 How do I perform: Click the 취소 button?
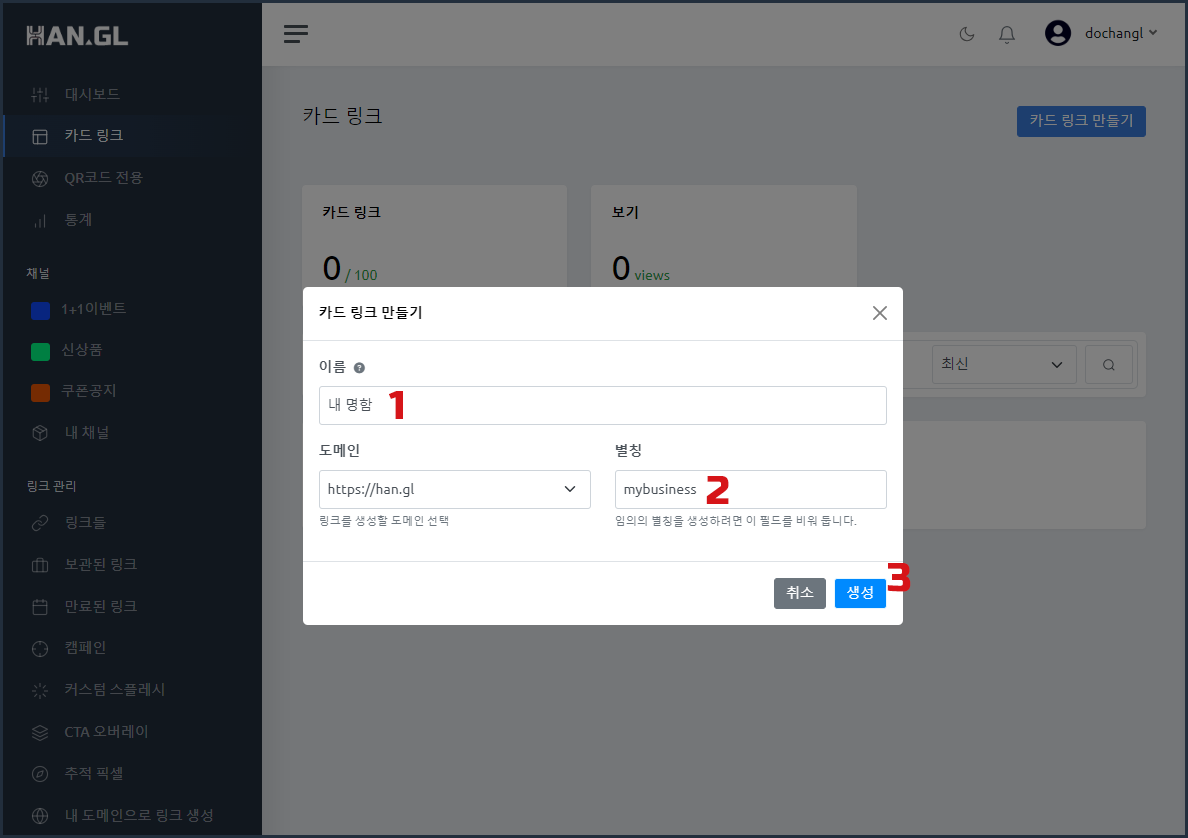click(x=799, y=593)
